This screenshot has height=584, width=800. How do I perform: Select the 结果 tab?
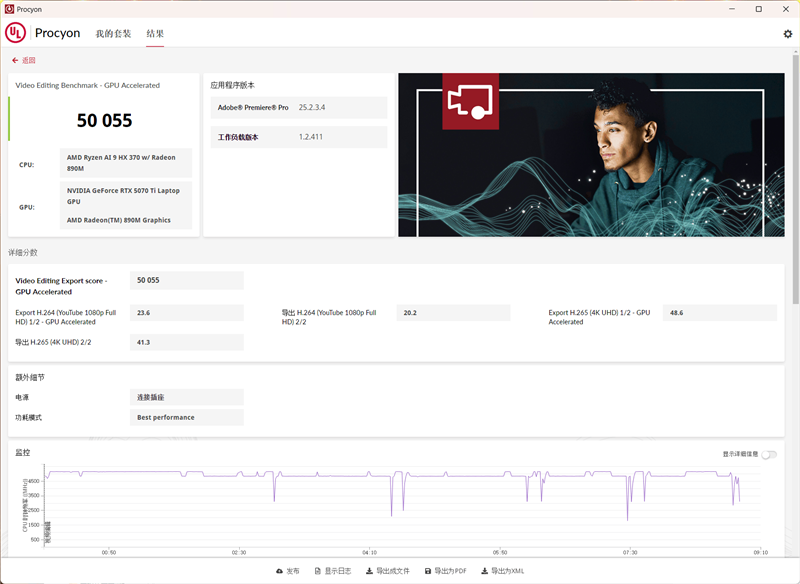coord(155,33)
